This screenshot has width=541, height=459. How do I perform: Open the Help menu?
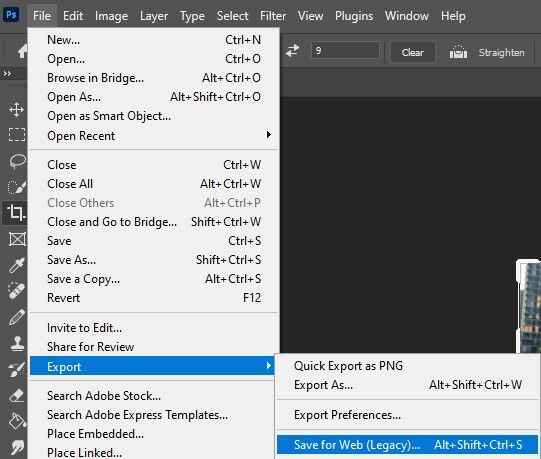[x=453, y=16]
